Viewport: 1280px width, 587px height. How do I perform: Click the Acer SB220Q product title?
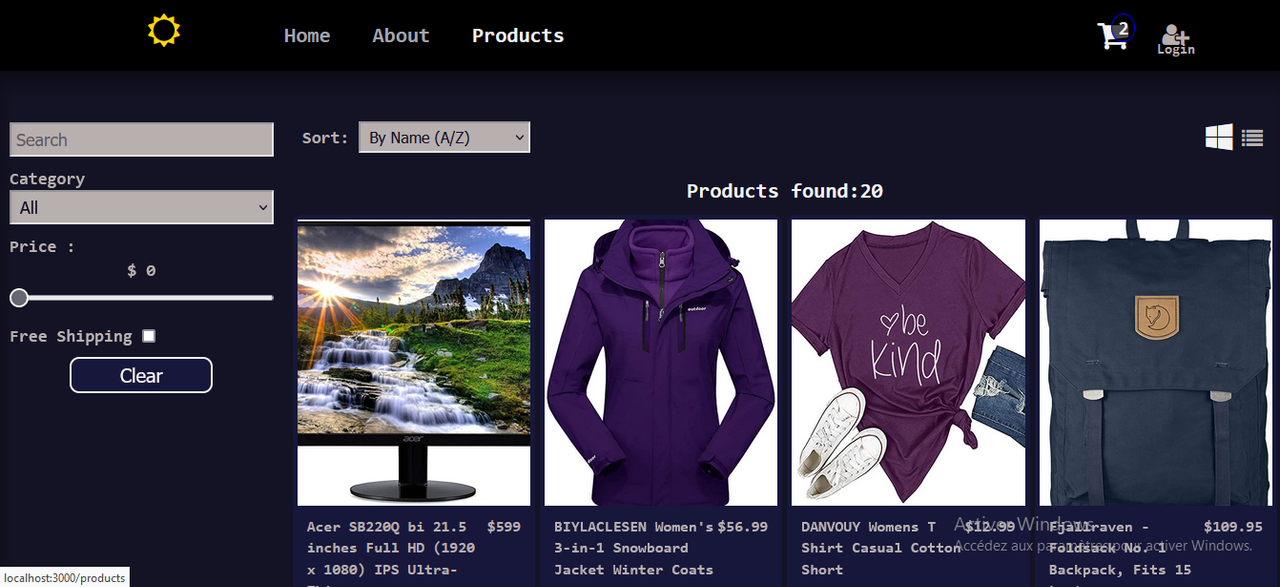[392, 553]
